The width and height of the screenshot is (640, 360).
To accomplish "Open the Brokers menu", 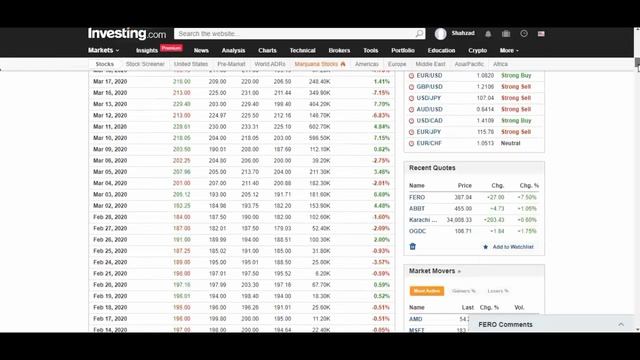I will pyautogui.click(x=339, y=51).
